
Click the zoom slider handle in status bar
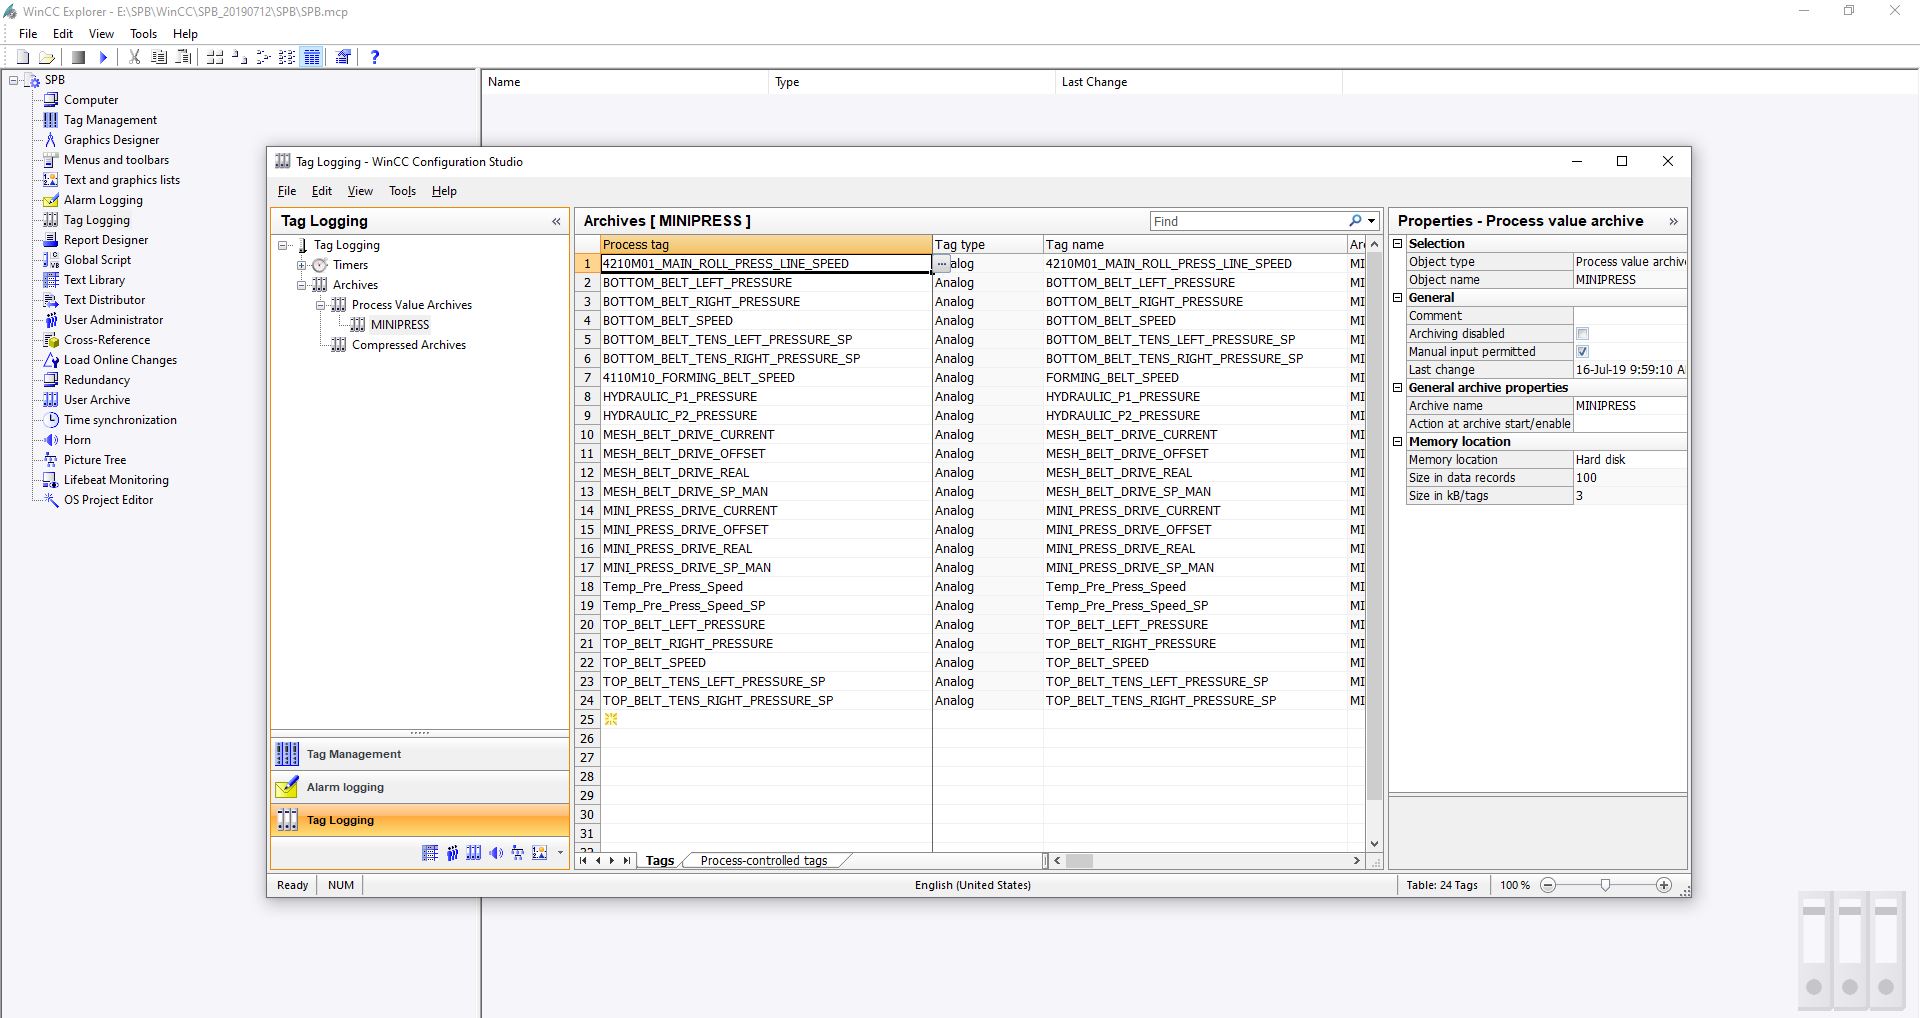point(1605,885)
